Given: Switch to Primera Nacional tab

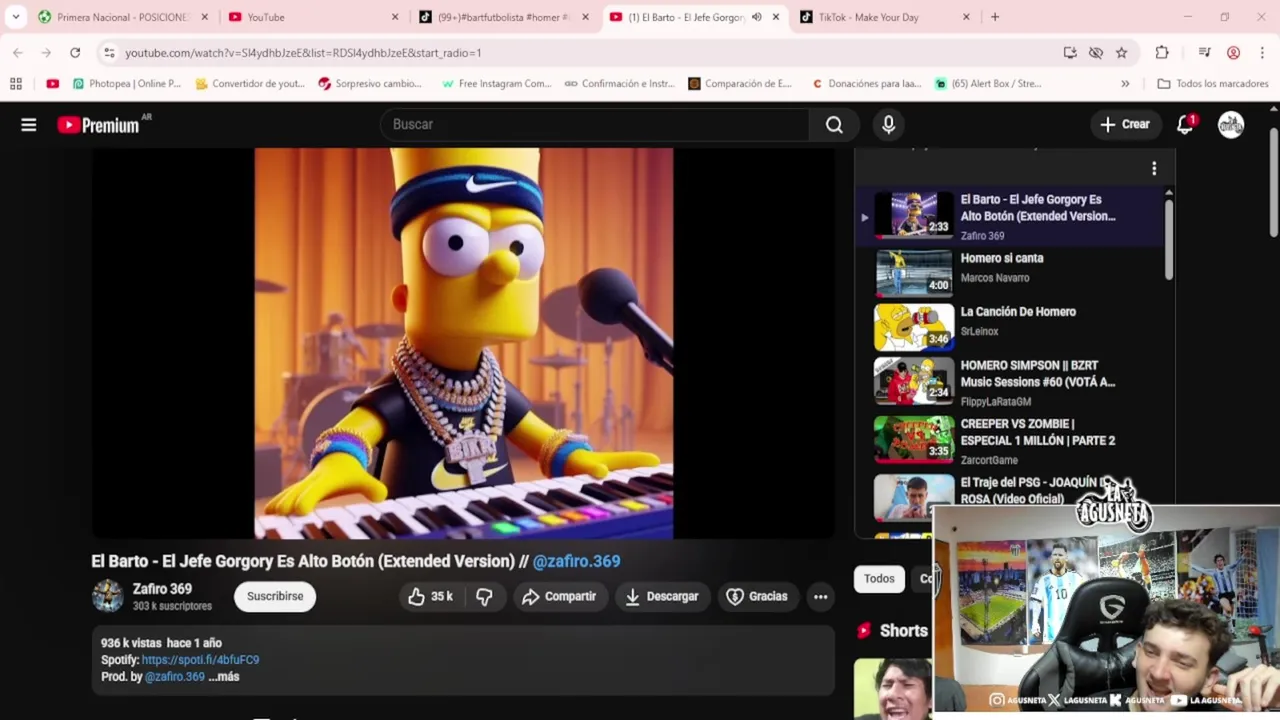Looking at the screenshot, I should coord(120,17).
